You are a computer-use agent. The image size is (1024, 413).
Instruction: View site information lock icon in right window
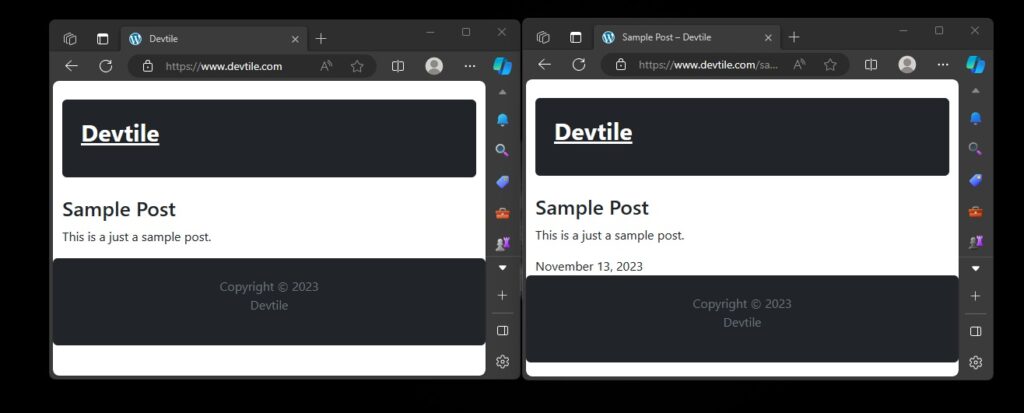620,65
